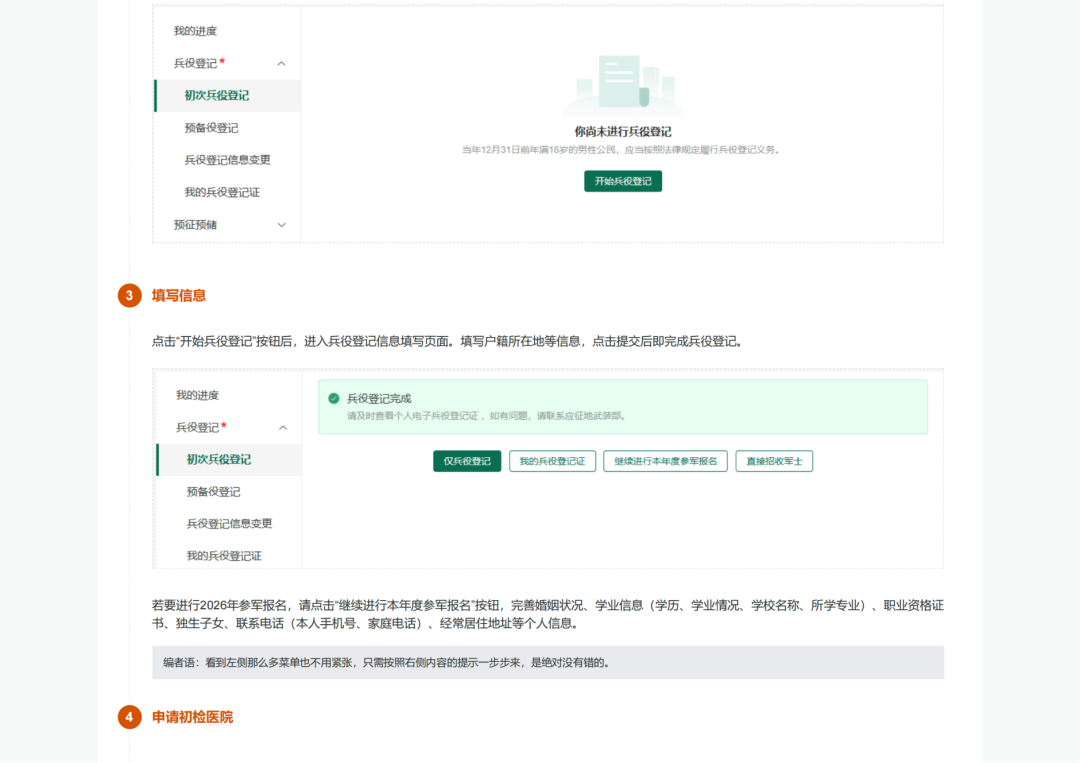Click the orange step 4 circle badge

[128, 714]
